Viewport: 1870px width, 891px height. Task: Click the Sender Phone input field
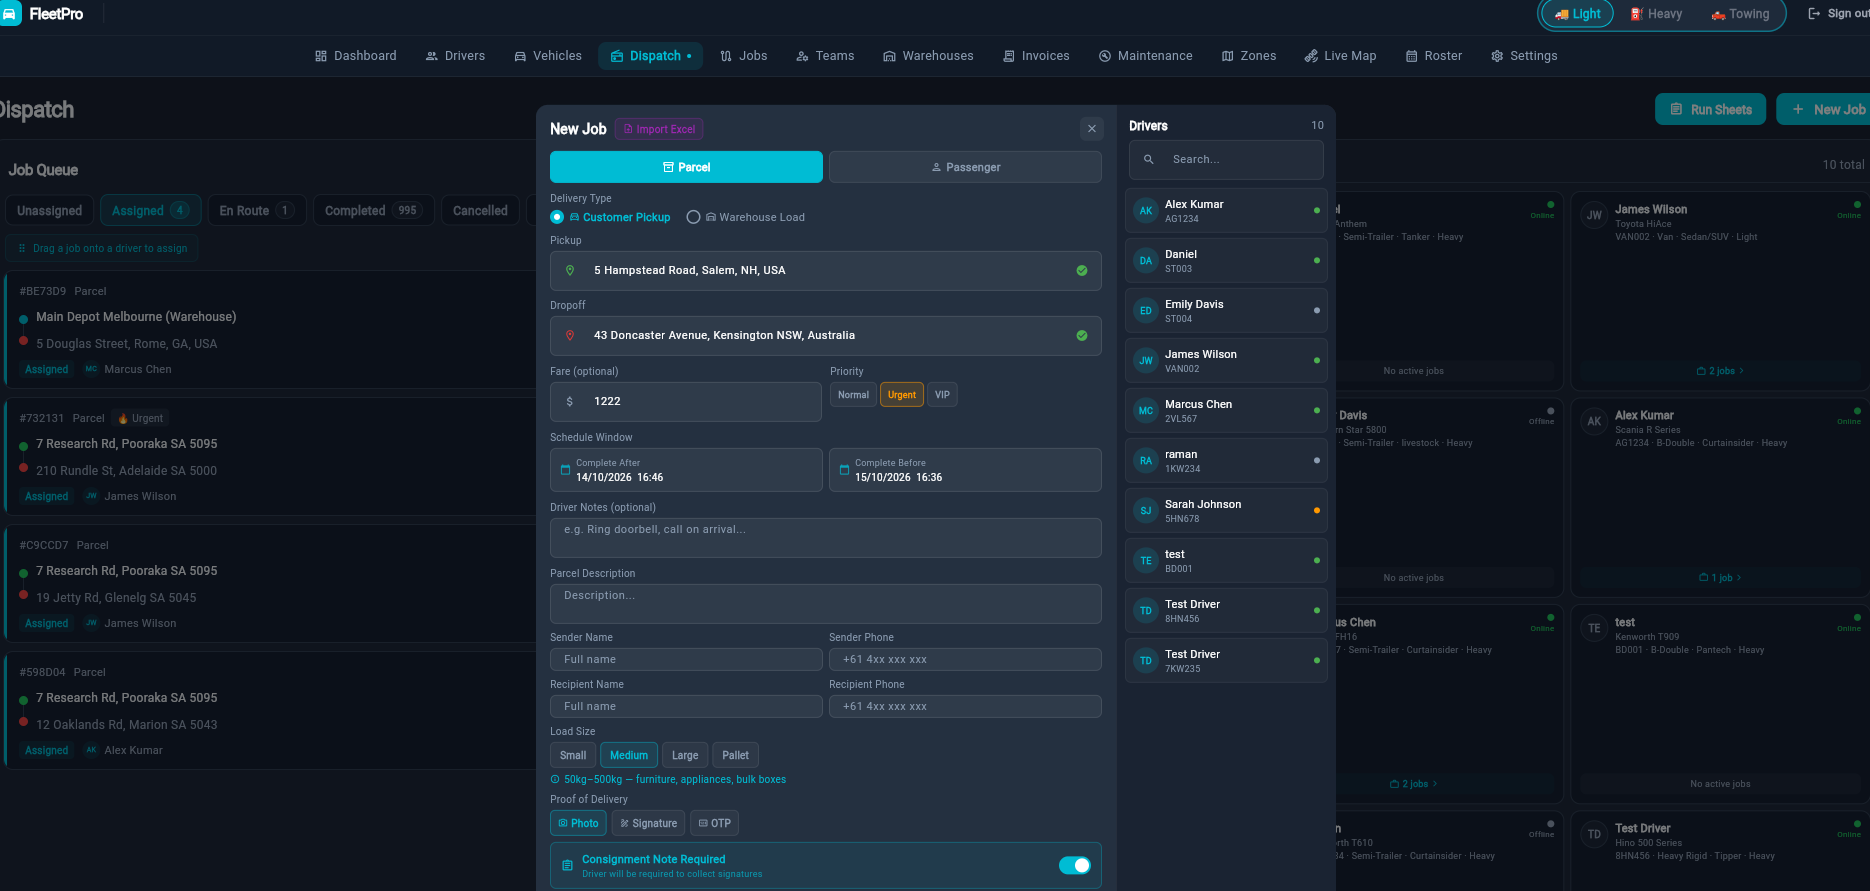(965, 660)
